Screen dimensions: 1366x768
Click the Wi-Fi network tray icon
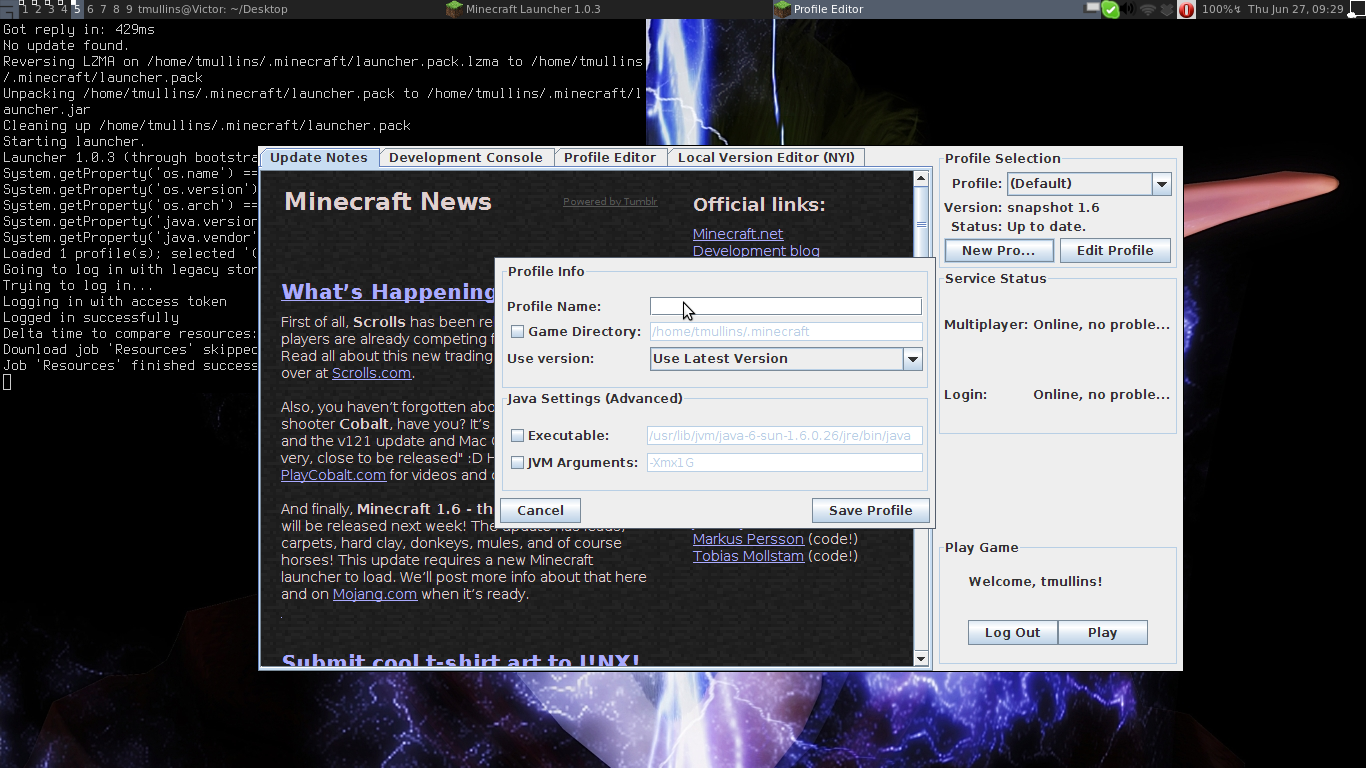pos(1147,9)
